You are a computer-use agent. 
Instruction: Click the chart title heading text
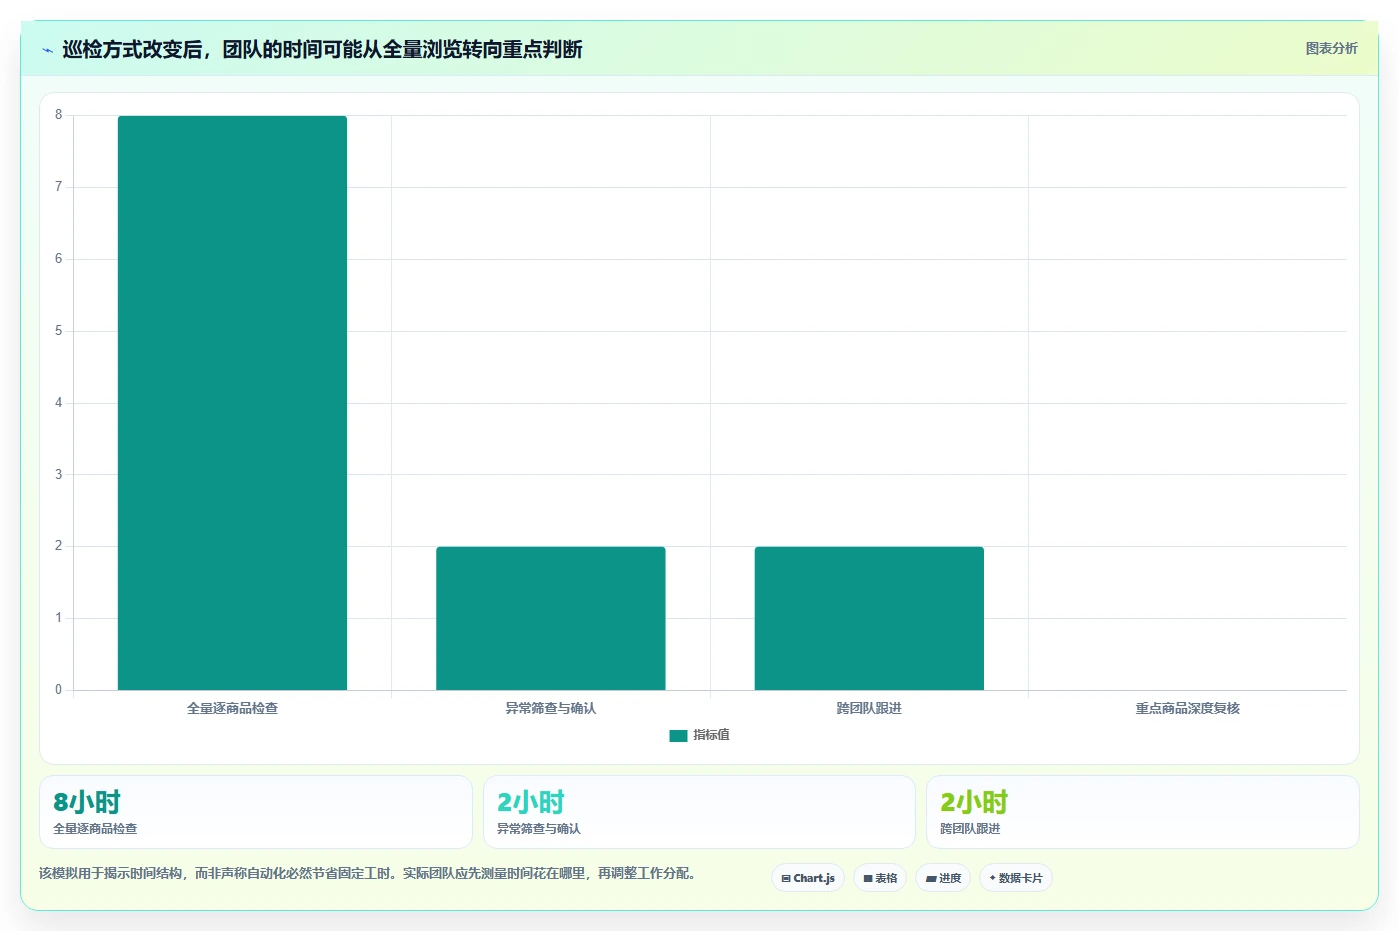coord(322,50)
